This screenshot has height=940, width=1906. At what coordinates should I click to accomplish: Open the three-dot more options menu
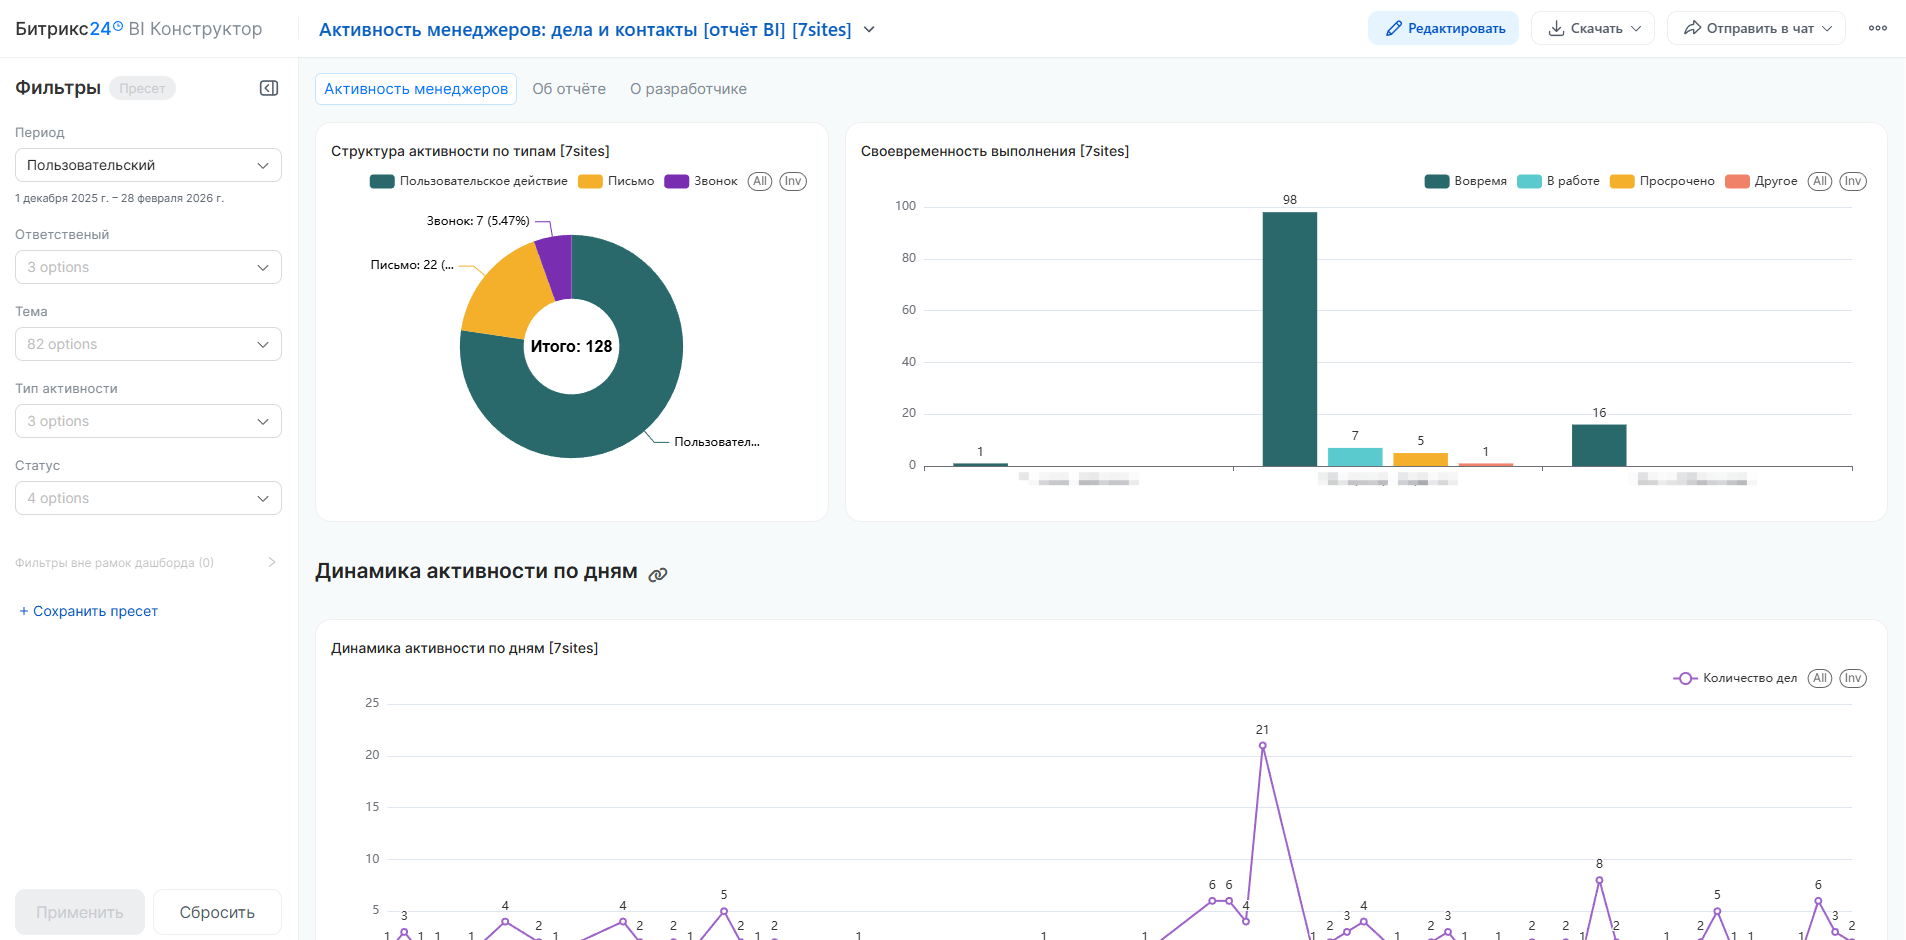(x=1877, y=28)
